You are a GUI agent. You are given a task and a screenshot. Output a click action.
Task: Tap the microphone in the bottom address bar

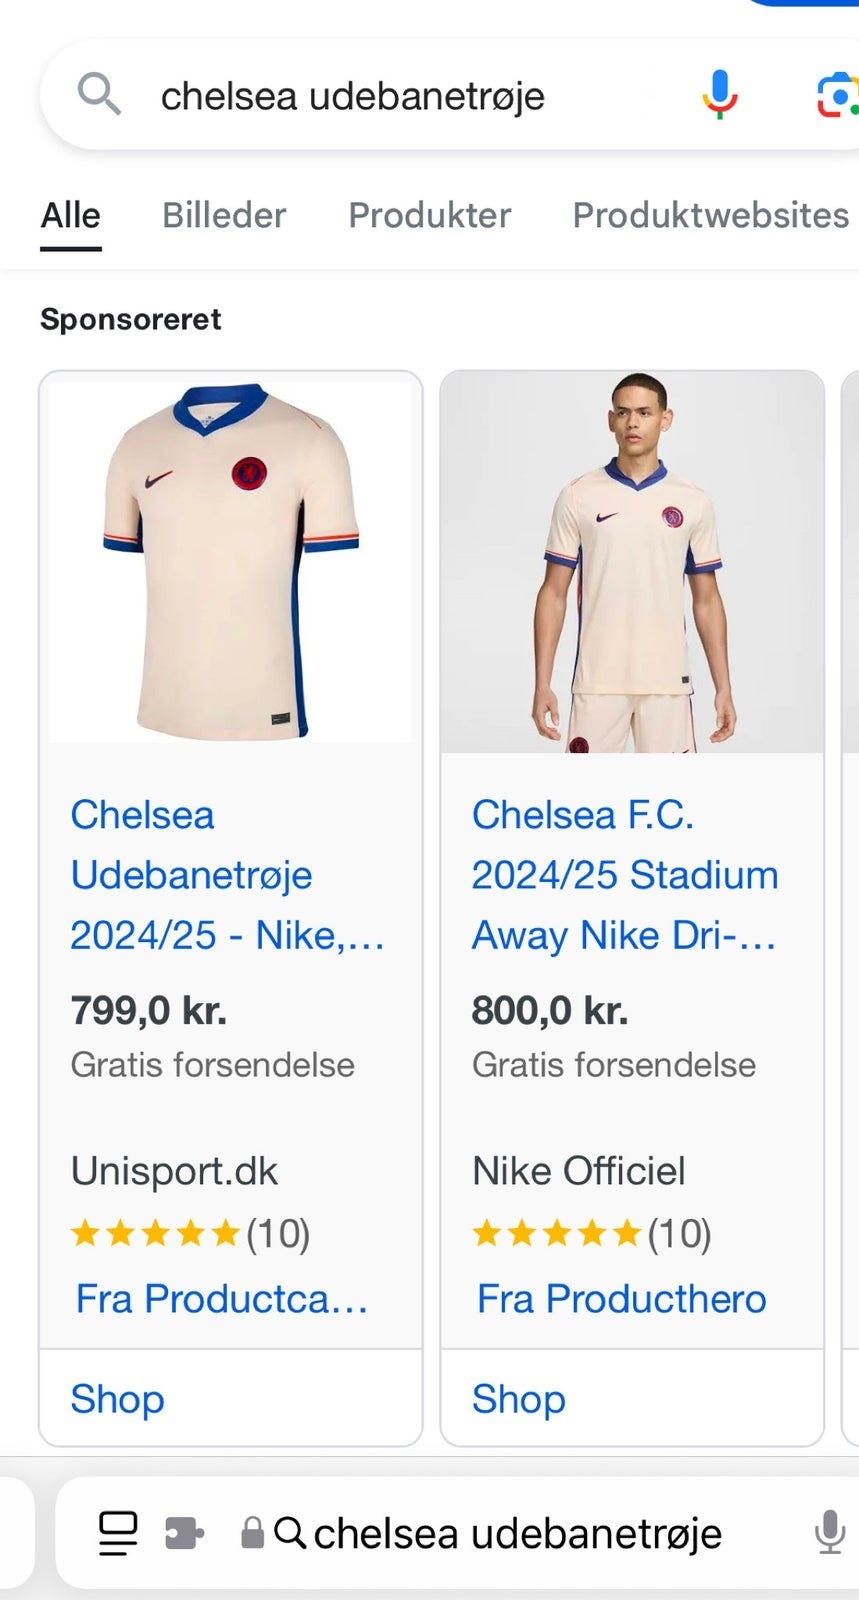[829, 1532]
